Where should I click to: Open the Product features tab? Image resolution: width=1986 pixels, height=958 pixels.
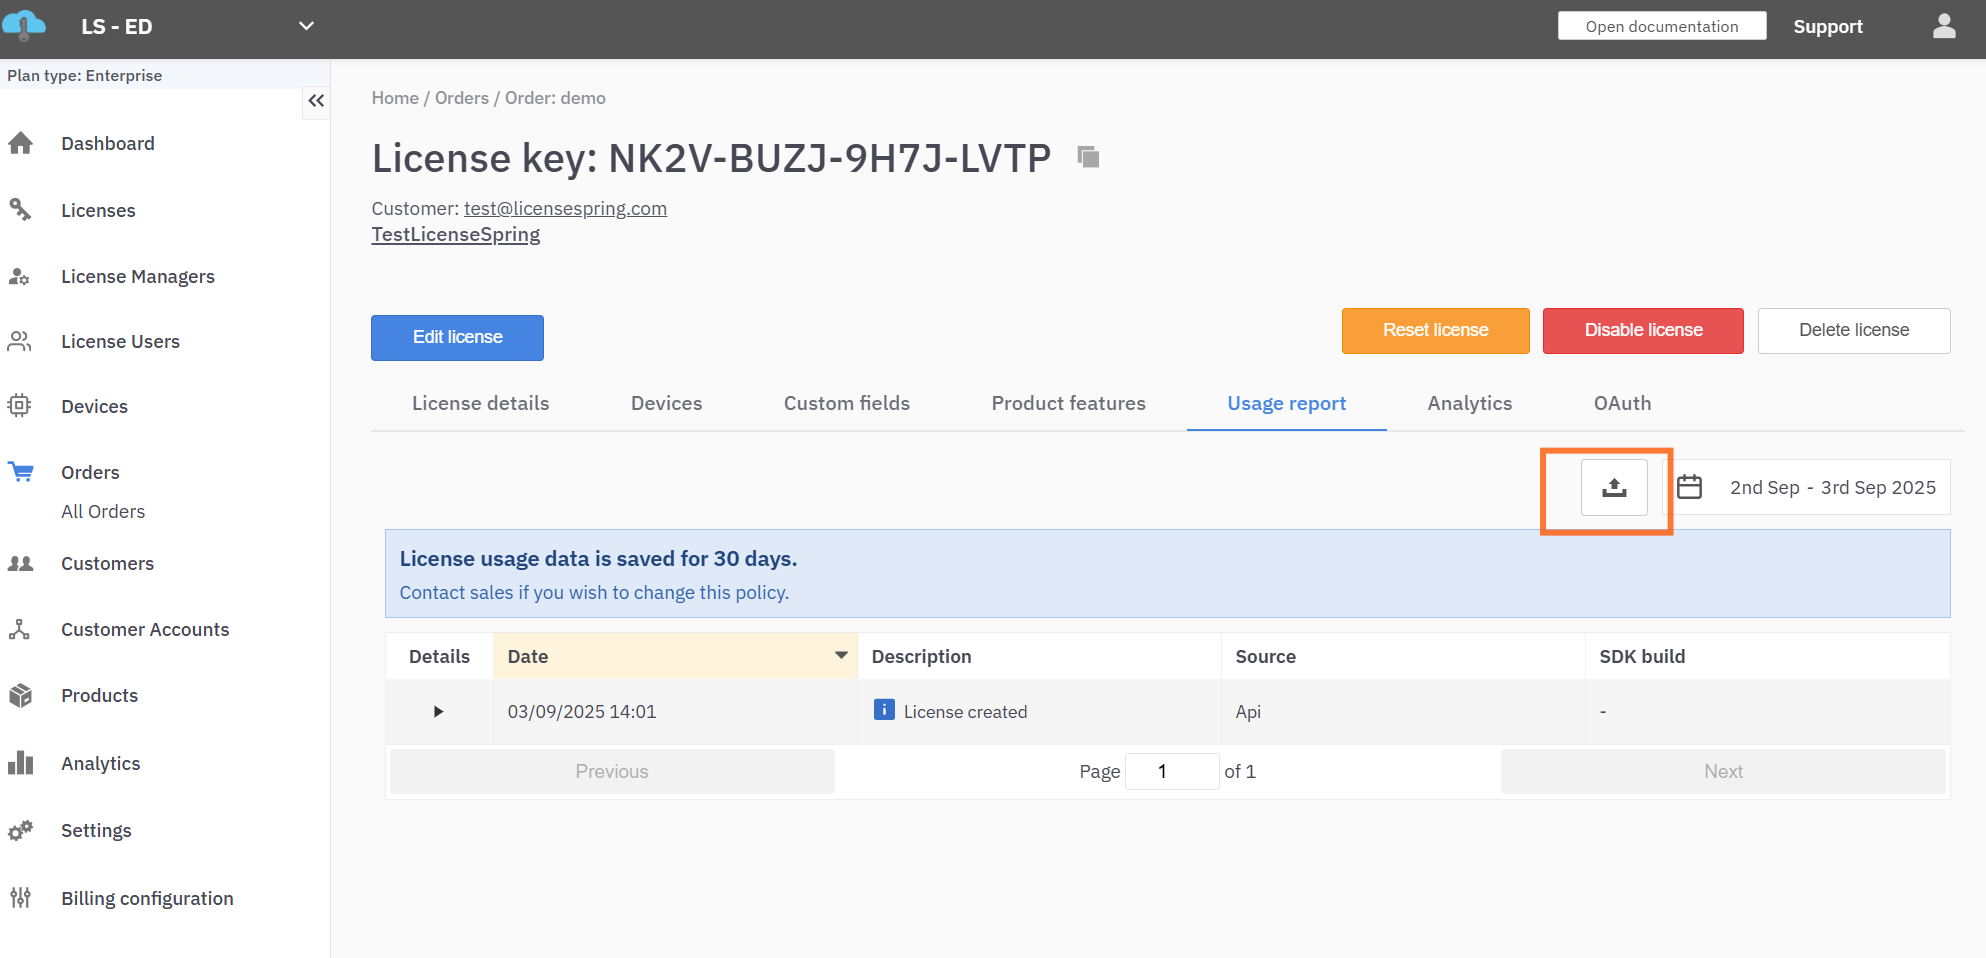(x=1068, y=404)
